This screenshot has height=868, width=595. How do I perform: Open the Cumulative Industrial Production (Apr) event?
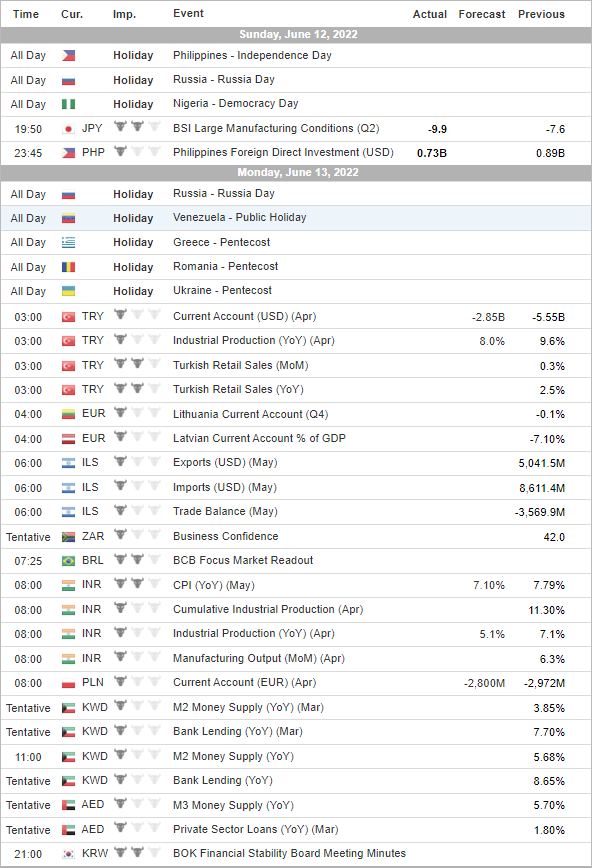click(x=268, y=609)
